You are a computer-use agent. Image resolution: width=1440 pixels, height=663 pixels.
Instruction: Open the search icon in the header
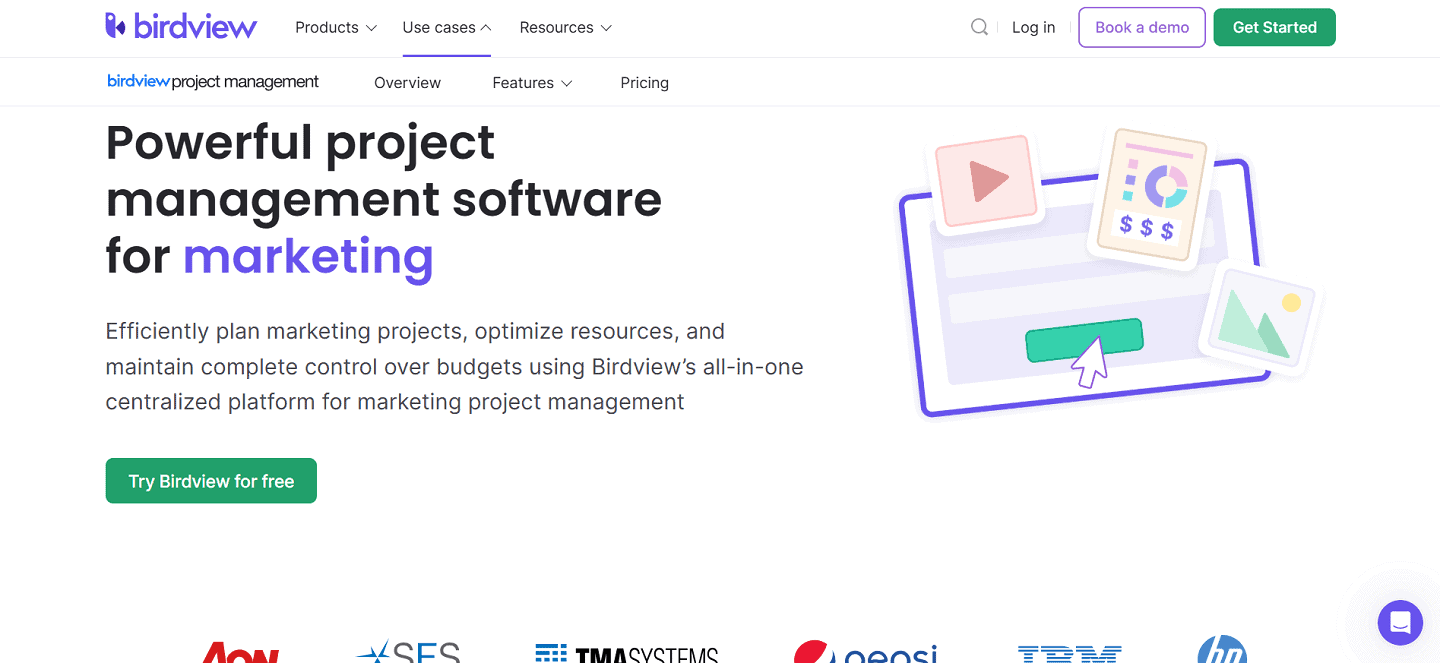979,27
